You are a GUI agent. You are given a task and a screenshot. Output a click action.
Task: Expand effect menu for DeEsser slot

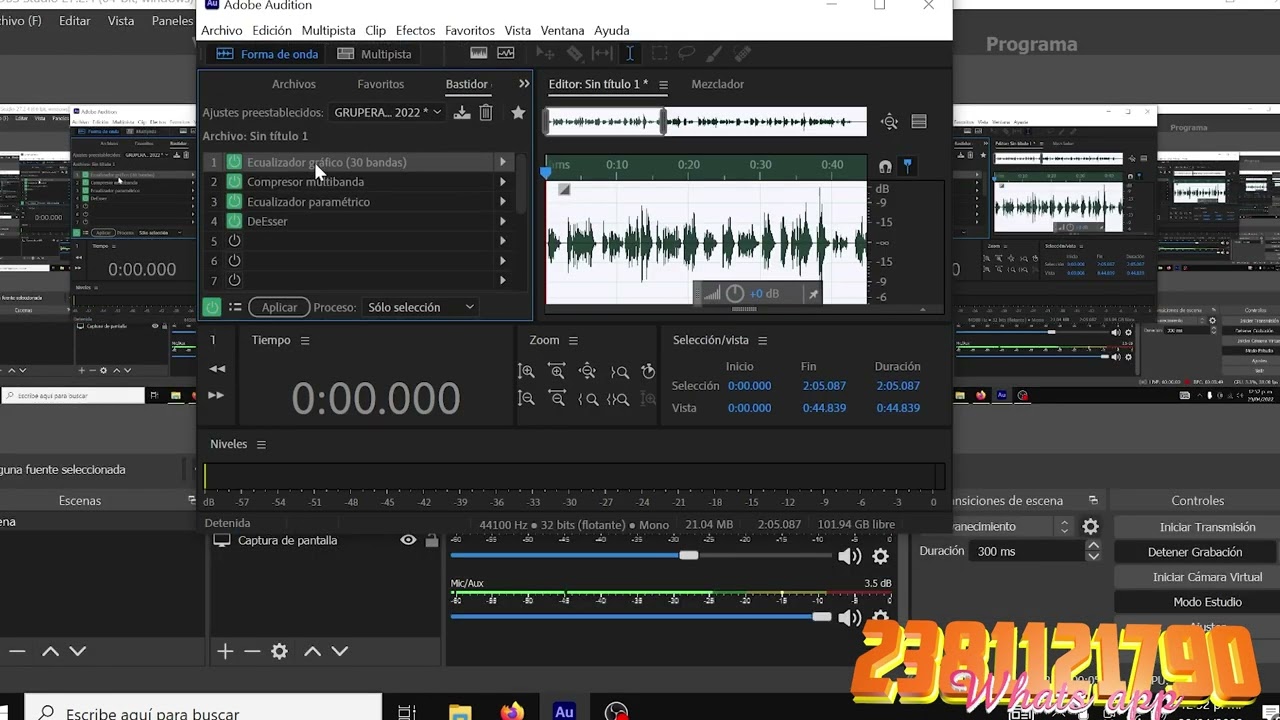tap(503, 221)
